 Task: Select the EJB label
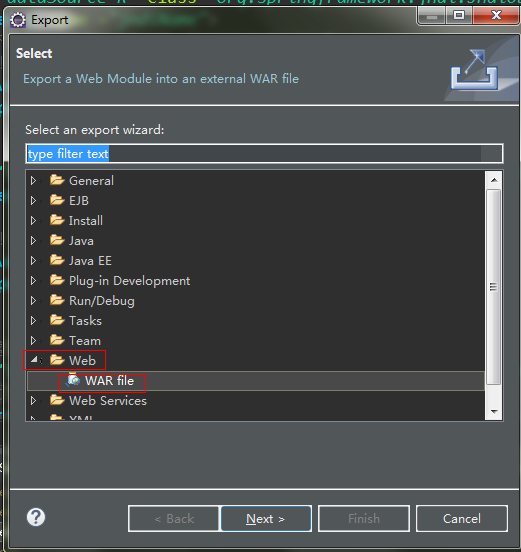click(x=79, y=201)
